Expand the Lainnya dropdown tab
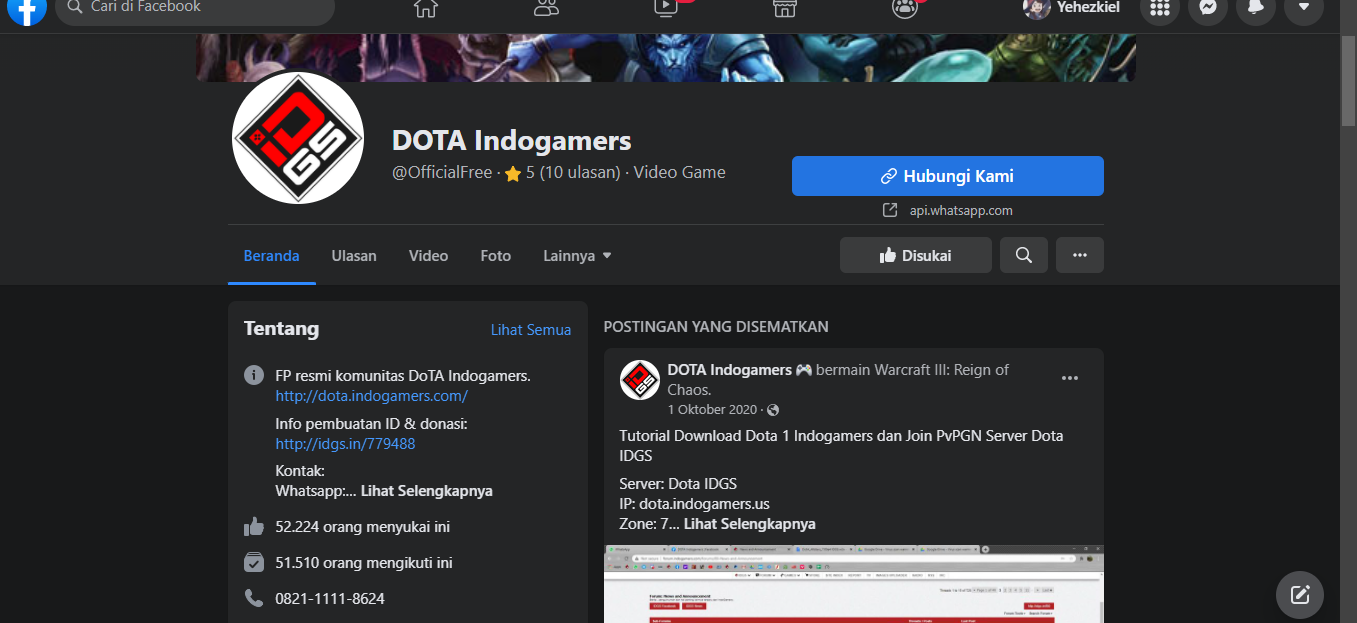The height and width of the screenshot is (623, 1357). (x=577, y=256)
